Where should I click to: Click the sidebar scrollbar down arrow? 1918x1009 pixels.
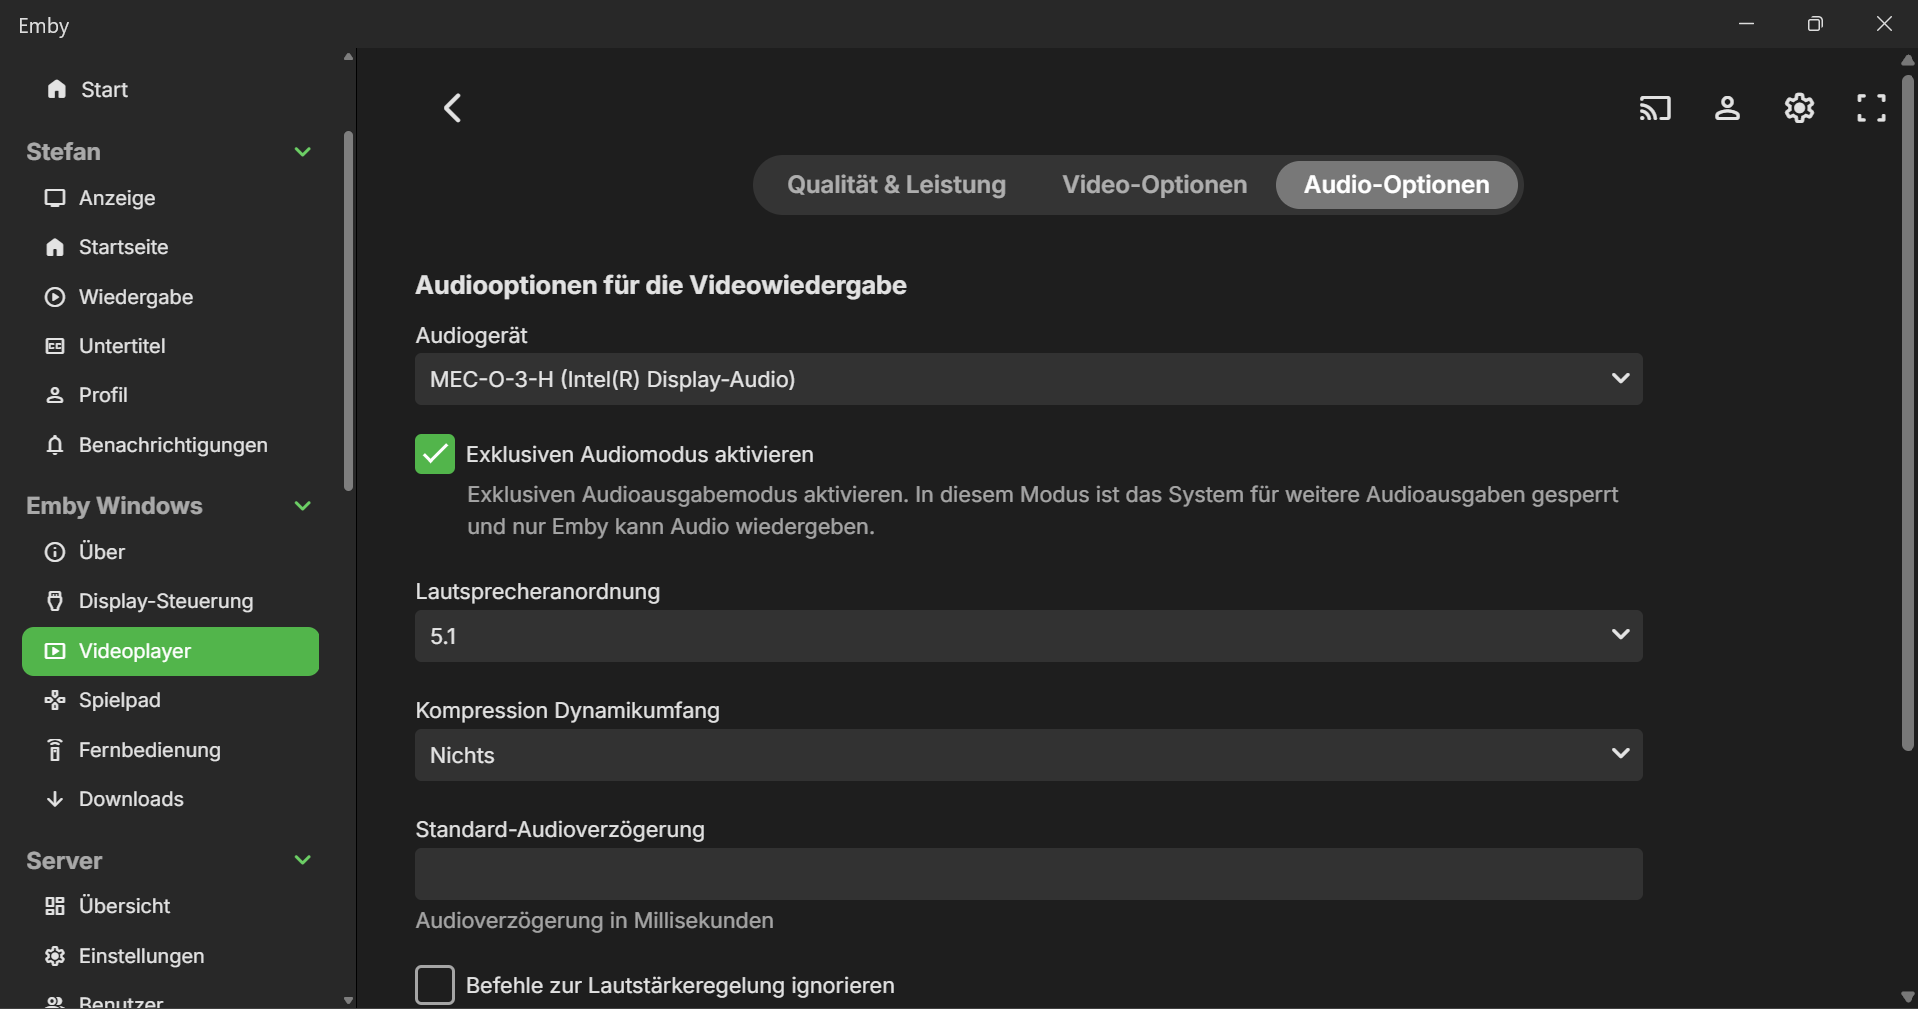point(348,999)
